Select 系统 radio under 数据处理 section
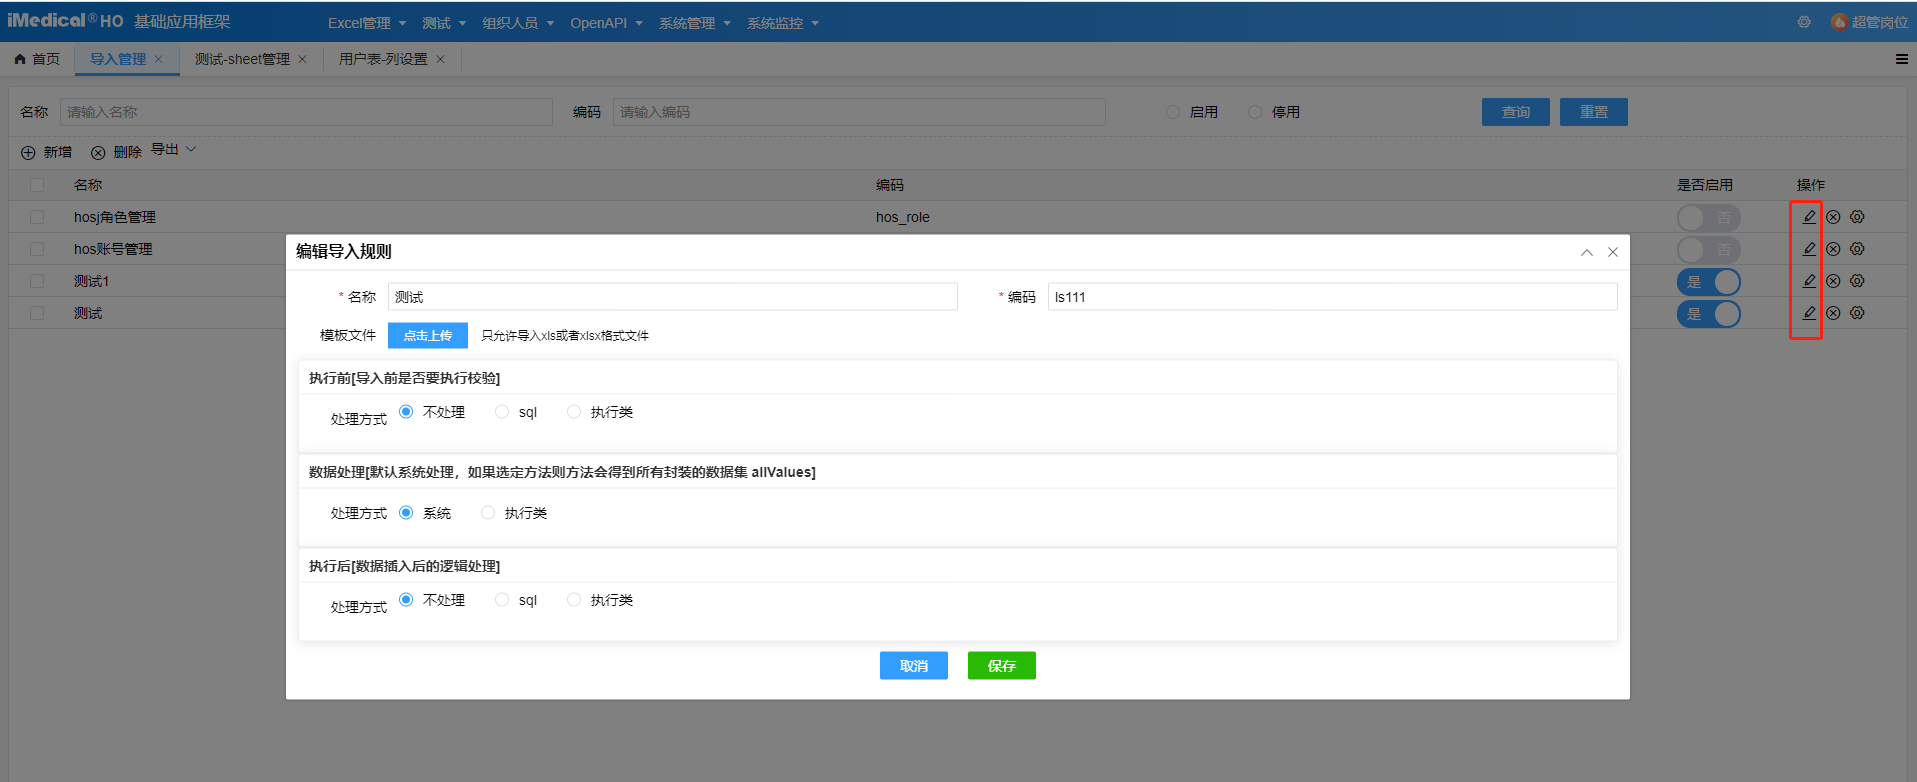The image size is (1917, 782). pos(406,513)
